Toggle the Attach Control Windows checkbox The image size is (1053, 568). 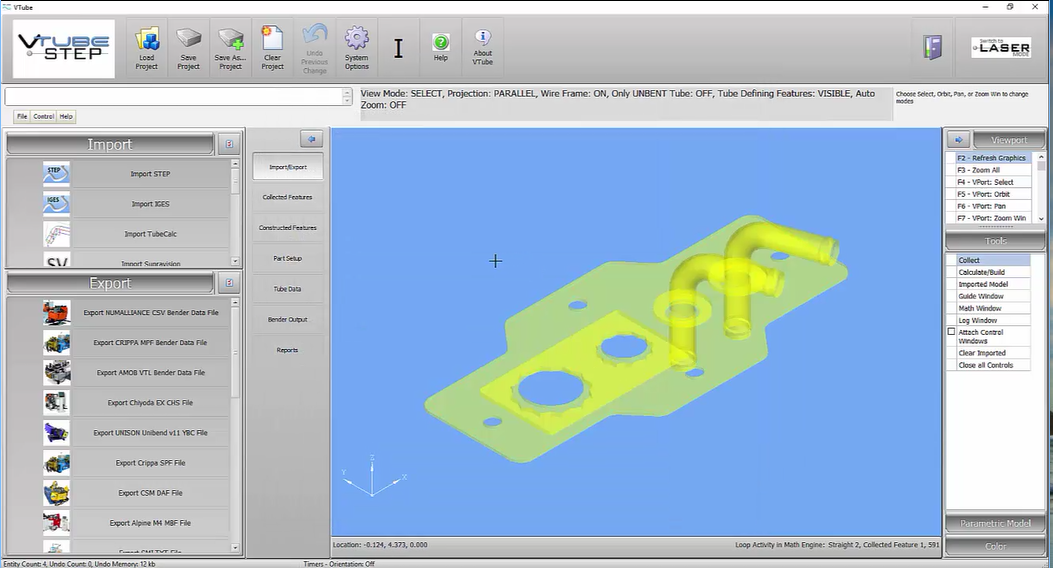tap(952, 332)
